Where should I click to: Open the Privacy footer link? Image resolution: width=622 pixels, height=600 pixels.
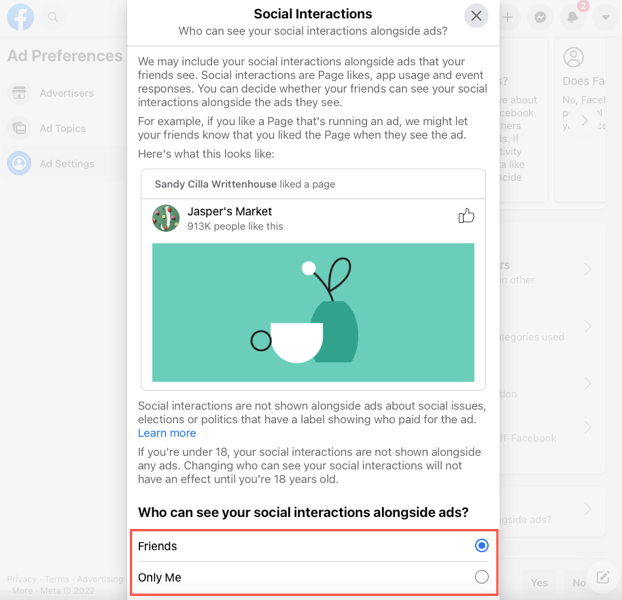tap(21, 579)
